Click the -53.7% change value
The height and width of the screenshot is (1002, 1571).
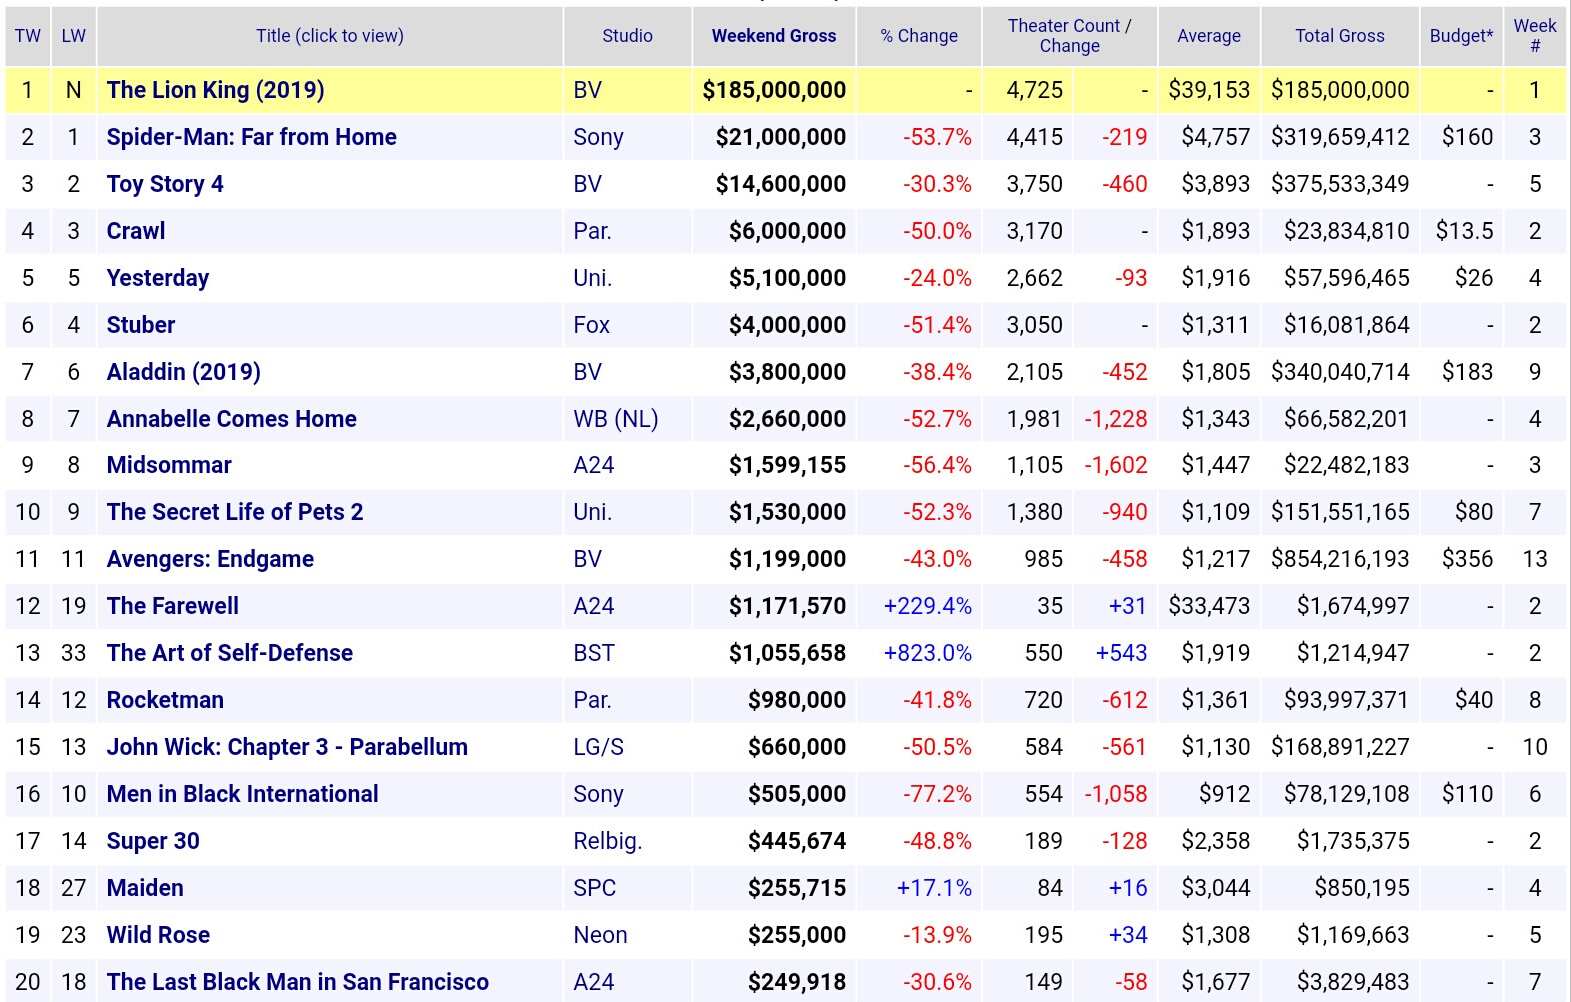pyautogui.click(x=937, y=137)
